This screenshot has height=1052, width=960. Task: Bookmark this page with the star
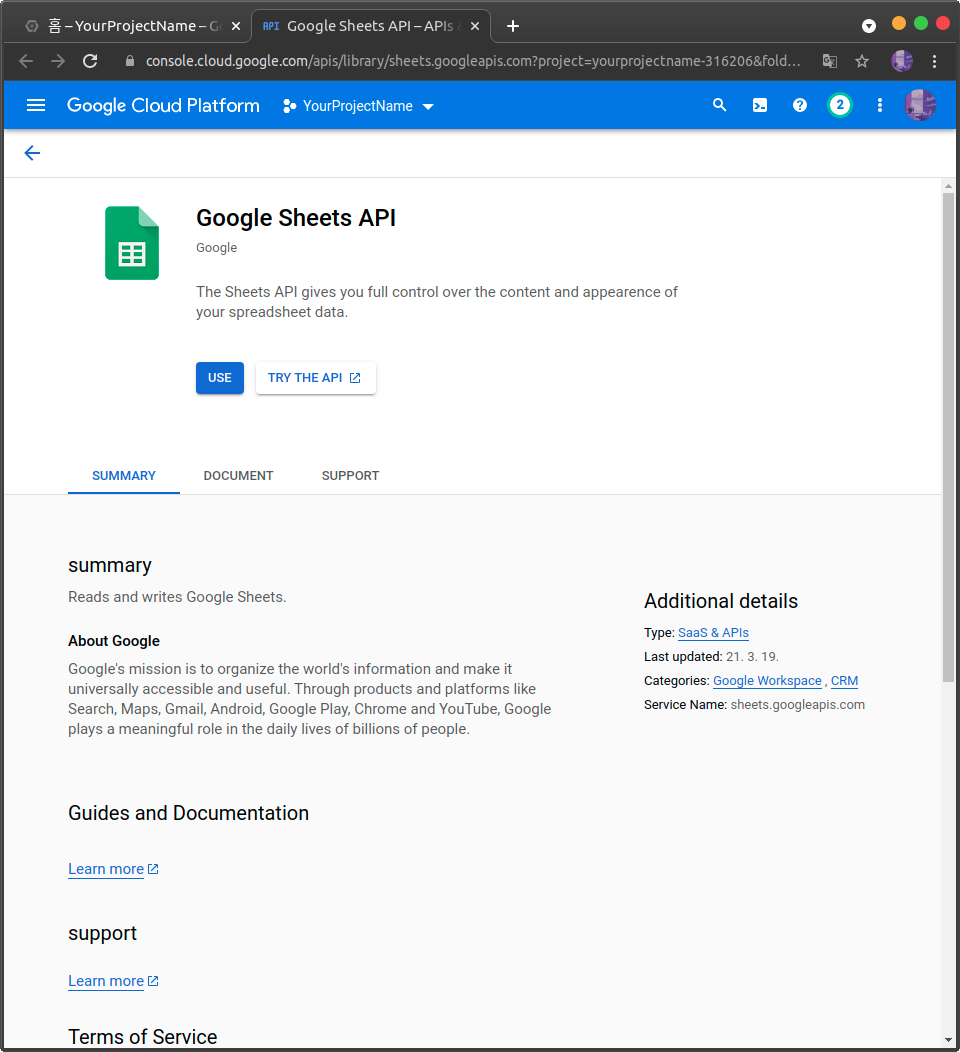pos(862,61)
